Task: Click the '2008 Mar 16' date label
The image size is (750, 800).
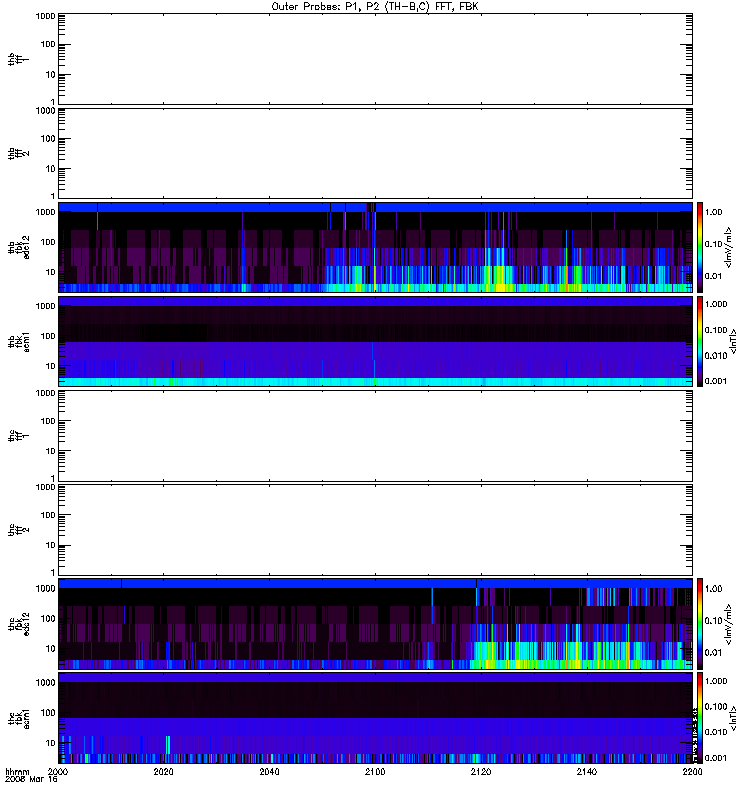Action: point(31,779)
